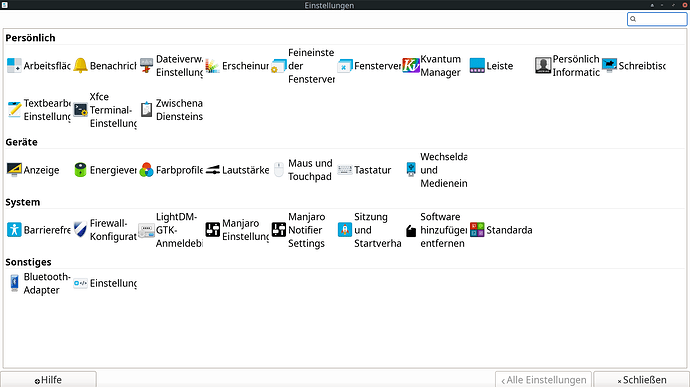Click the Hilfe button
The height and width of the screenshot is (388, 690).
48,380
